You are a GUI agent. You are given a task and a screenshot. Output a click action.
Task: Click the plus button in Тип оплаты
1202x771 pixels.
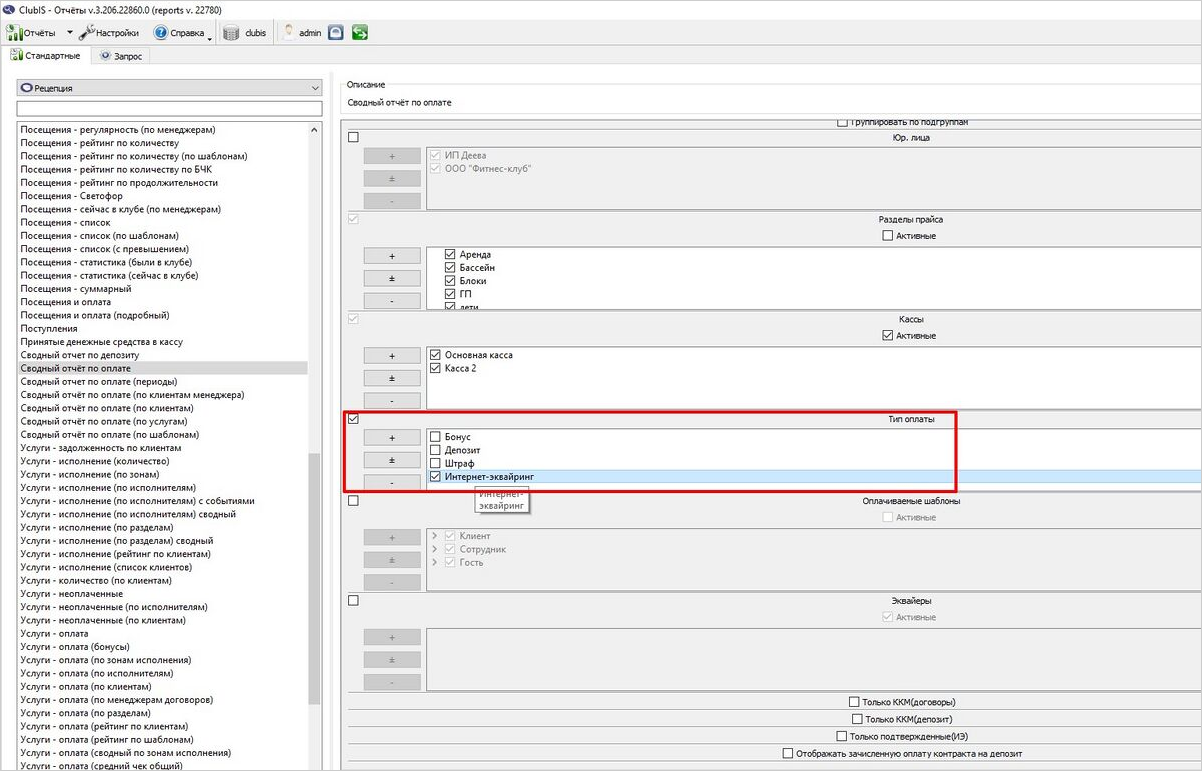tap(391, 438)
